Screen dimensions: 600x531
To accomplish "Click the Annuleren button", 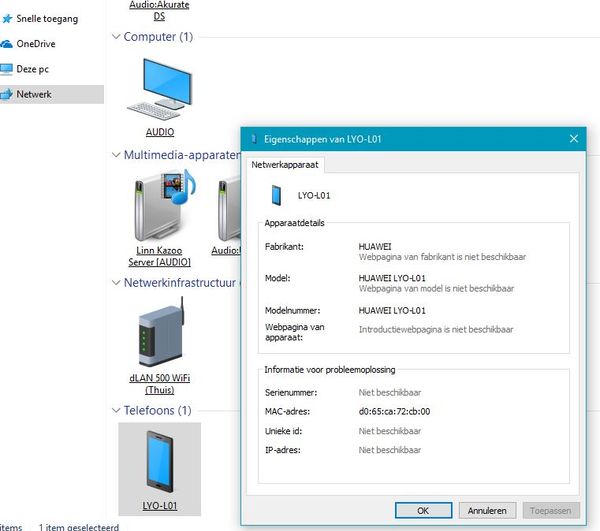I will pos(488,510).
